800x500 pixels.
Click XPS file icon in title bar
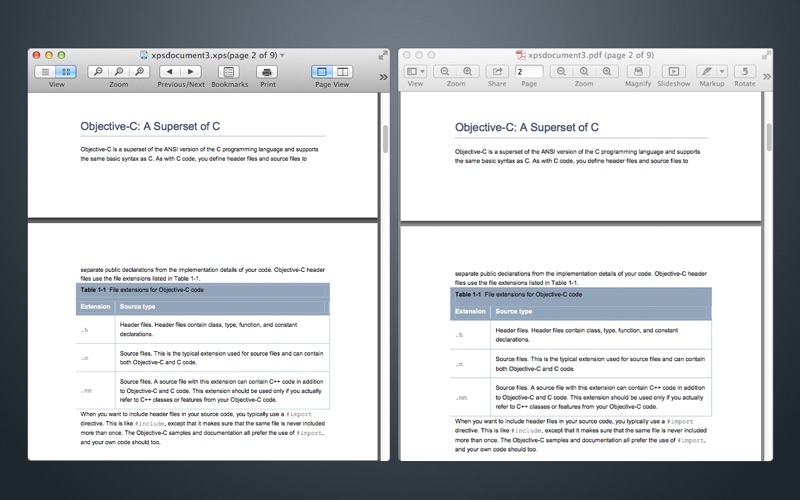pos(144,55)
